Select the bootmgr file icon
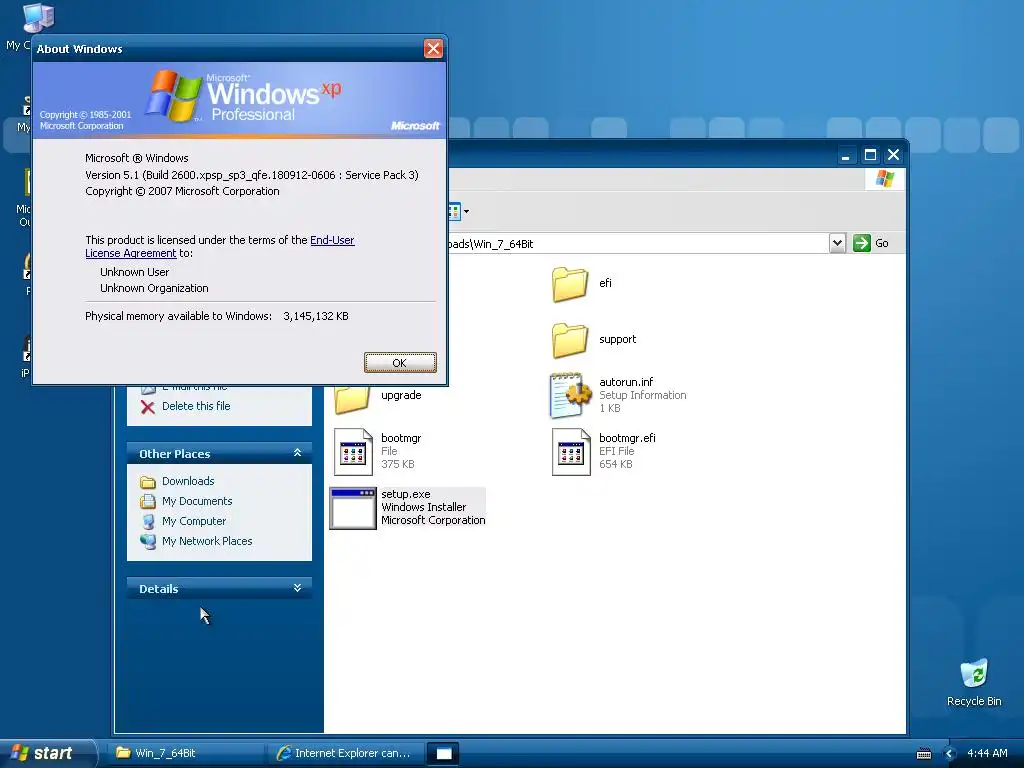This screenshot has height=768, width=1024. (x=353, y=452)
